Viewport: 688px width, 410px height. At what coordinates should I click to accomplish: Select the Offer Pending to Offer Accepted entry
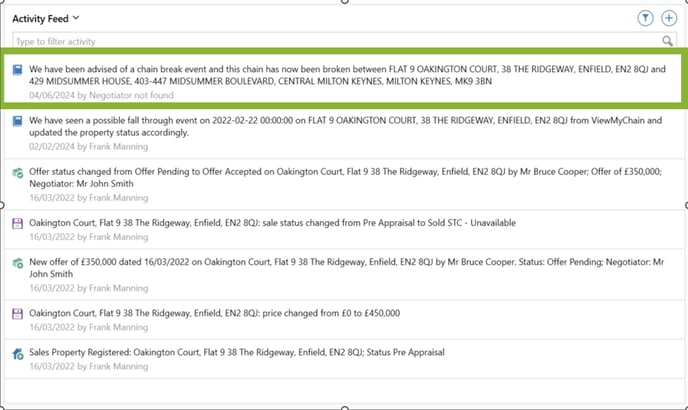[345, 177]
